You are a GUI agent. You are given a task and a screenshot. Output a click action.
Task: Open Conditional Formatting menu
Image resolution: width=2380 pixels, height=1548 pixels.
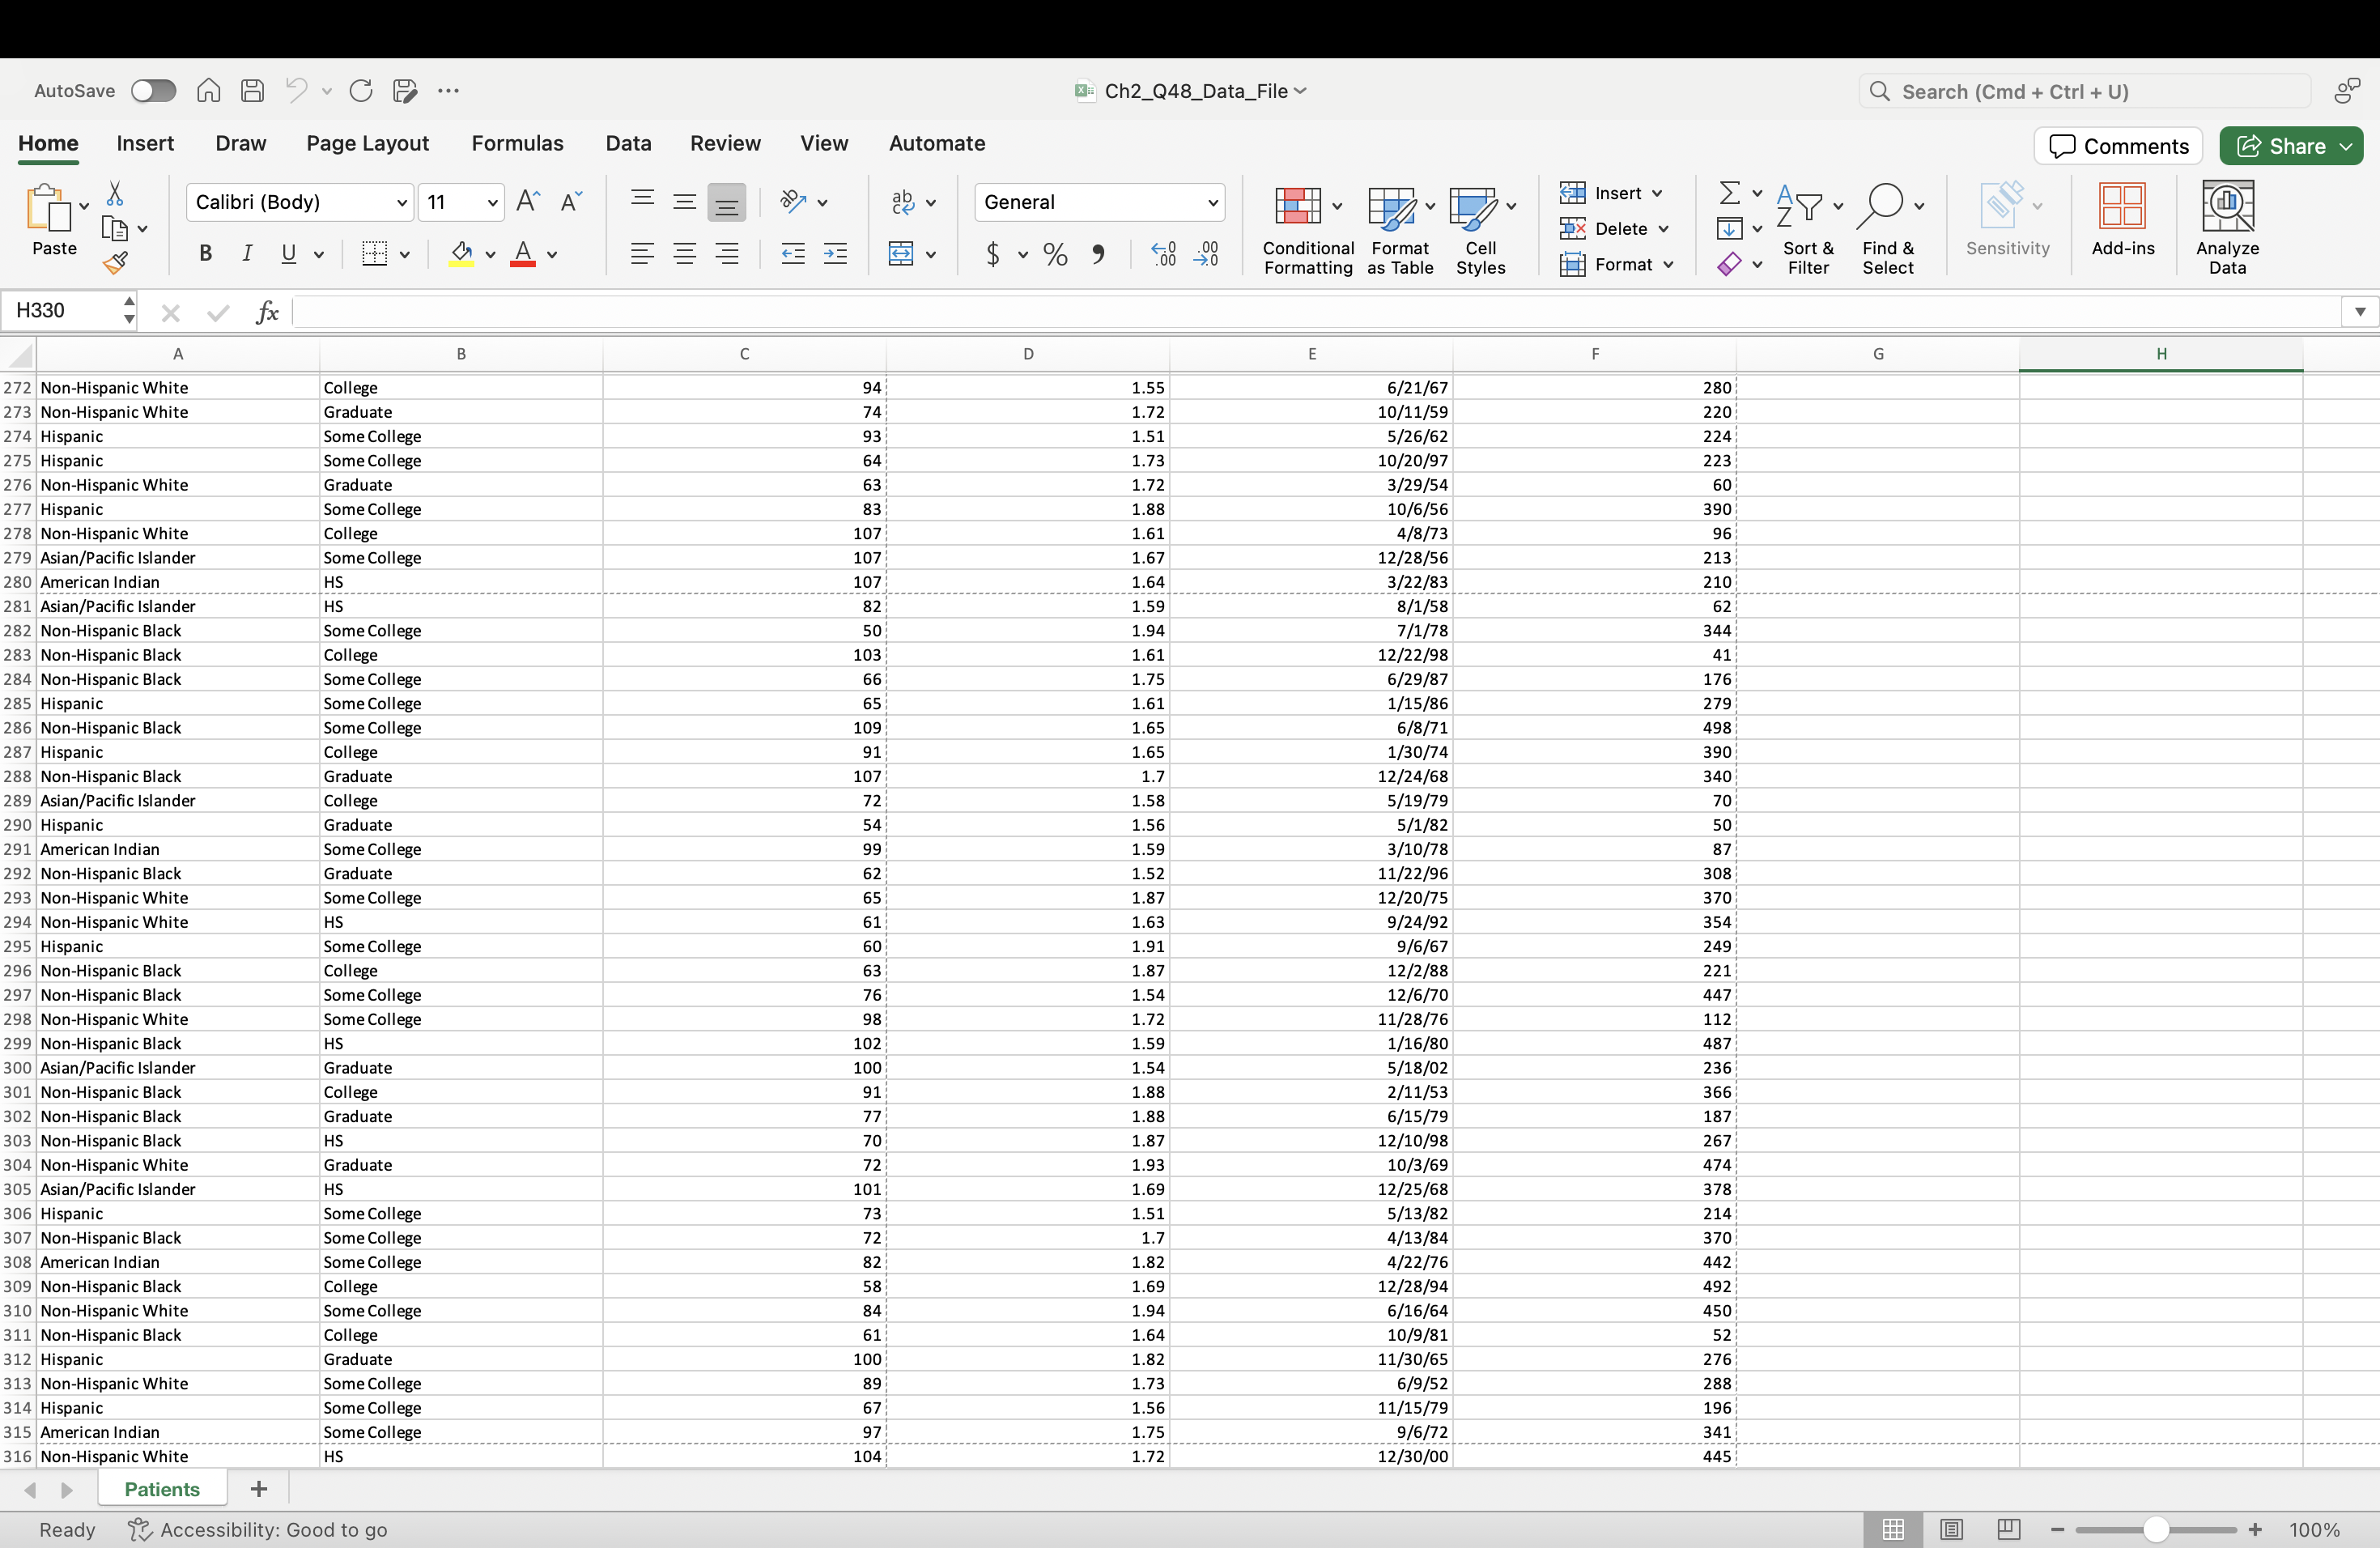[x=1307, y=228]
